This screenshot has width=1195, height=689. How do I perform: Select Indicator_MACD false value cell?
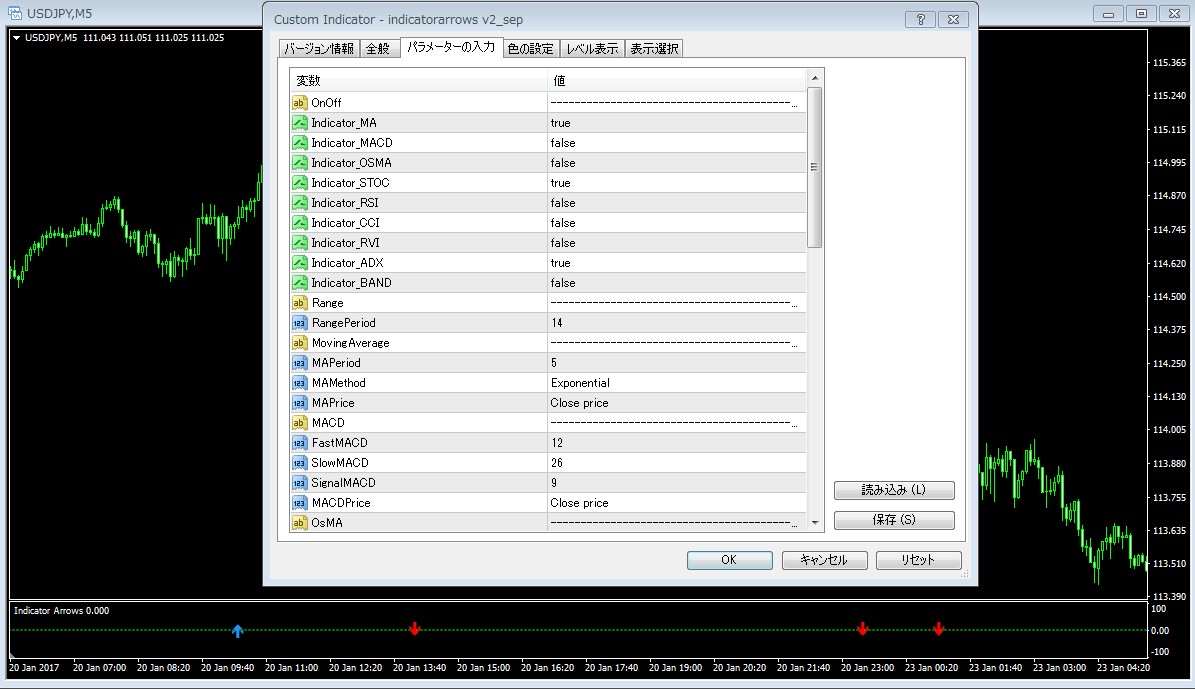(x=677, y=143)
